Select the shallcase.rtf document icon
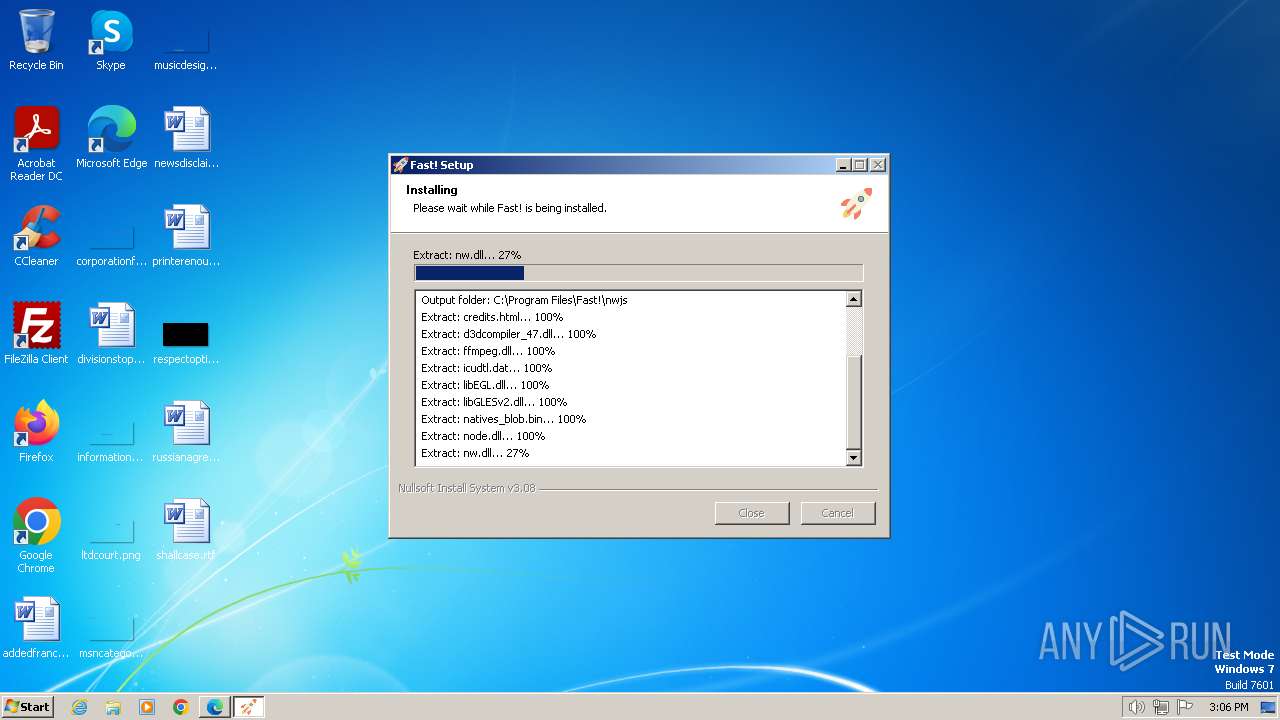 click(x=186, y=530)
